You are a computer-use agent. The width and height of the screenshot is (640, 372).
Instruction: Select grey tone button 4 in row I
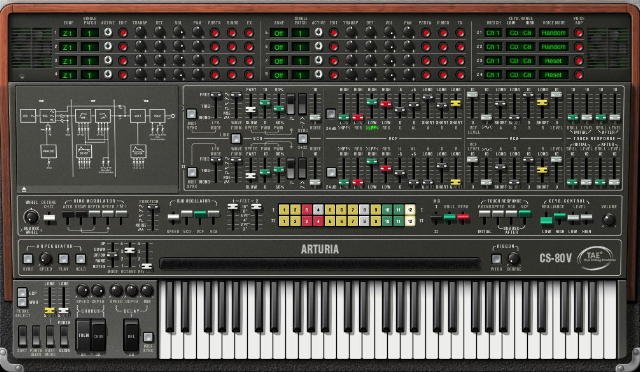point(318,210)
